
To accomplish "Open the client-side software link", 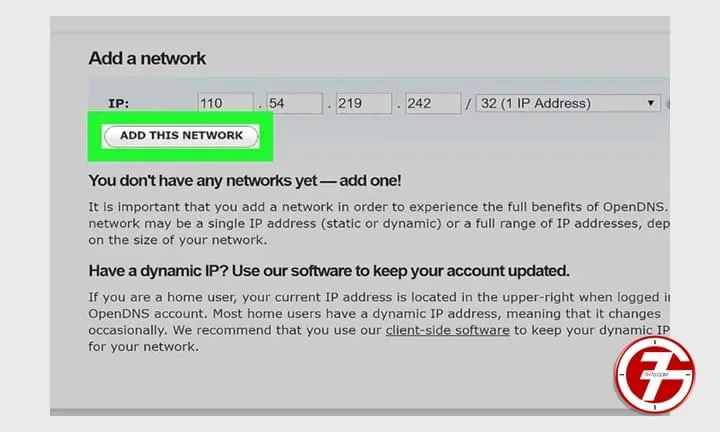I will (x=447, y=330).
